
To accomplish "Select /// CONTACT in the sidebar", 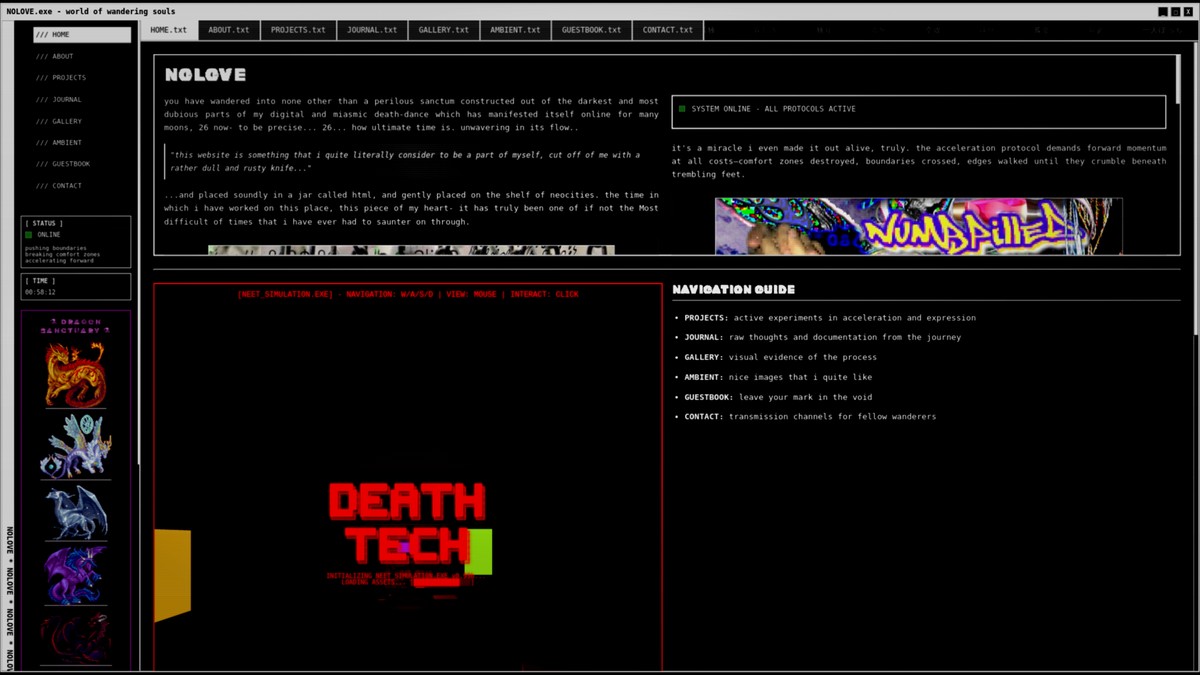I will tap(82, 186).
